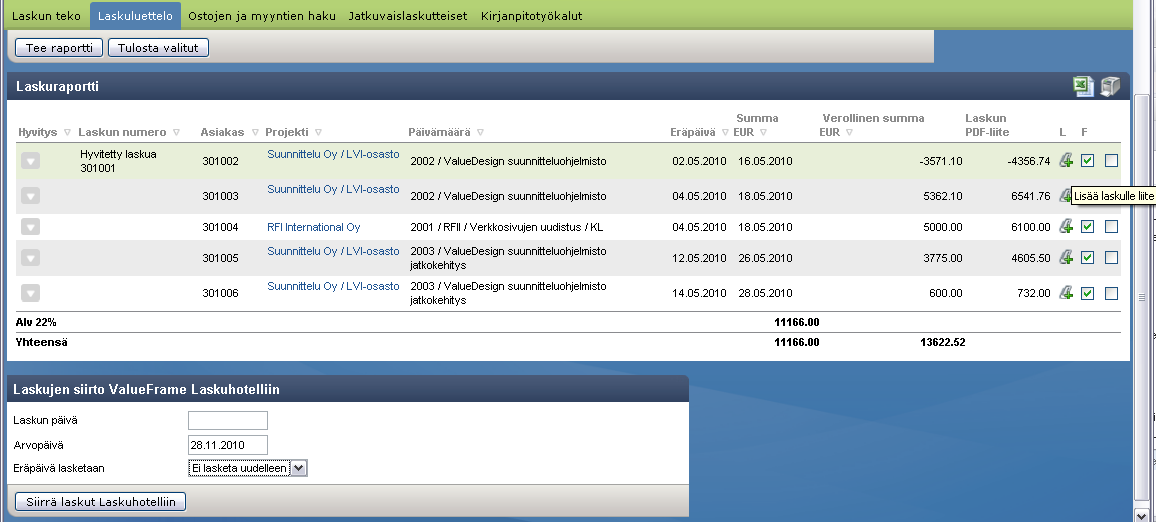This screenshot has height=522, width=1156.
Task: Click sort arrow next to Asiakas header
Action: coord(255,133)
